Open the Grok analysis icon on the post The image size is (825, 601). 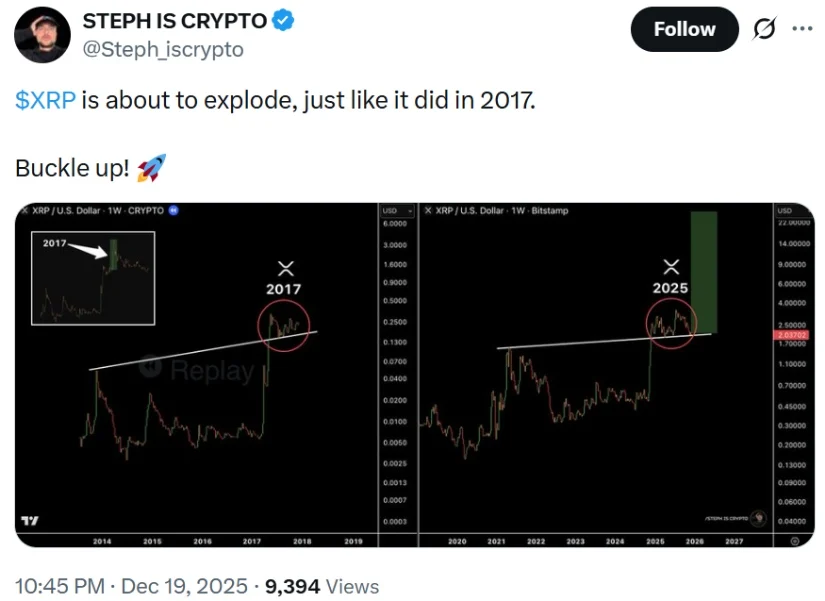point(764,29)
